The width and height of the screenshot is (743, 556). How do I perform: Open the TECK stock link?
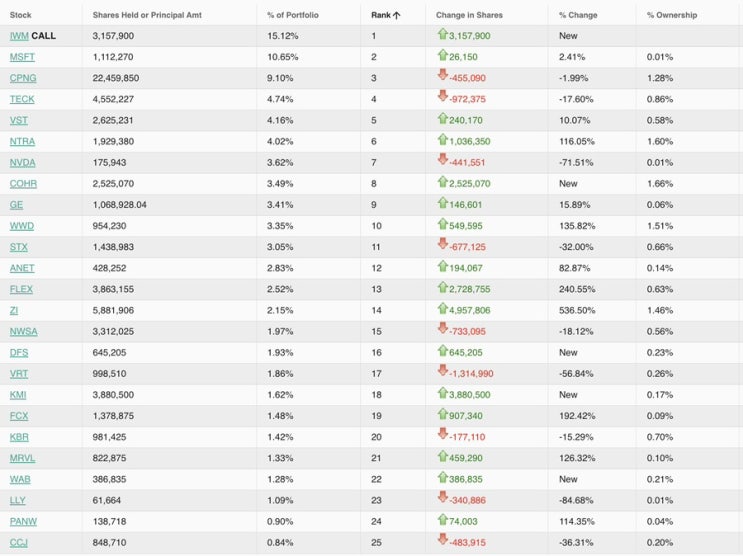[22, 99]
